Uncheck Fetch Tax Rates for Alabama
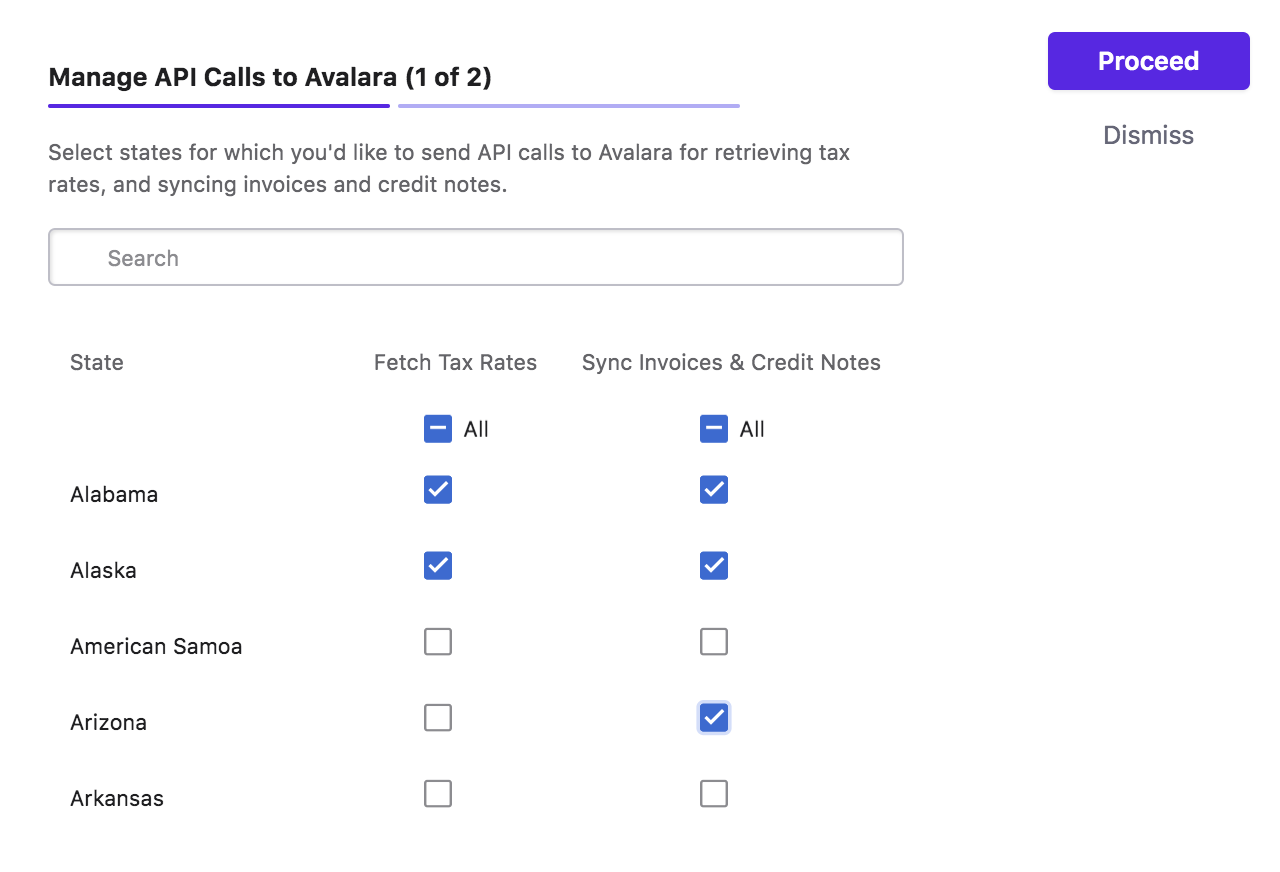This screenshot has height=872, width=1280. pos(438,490)
